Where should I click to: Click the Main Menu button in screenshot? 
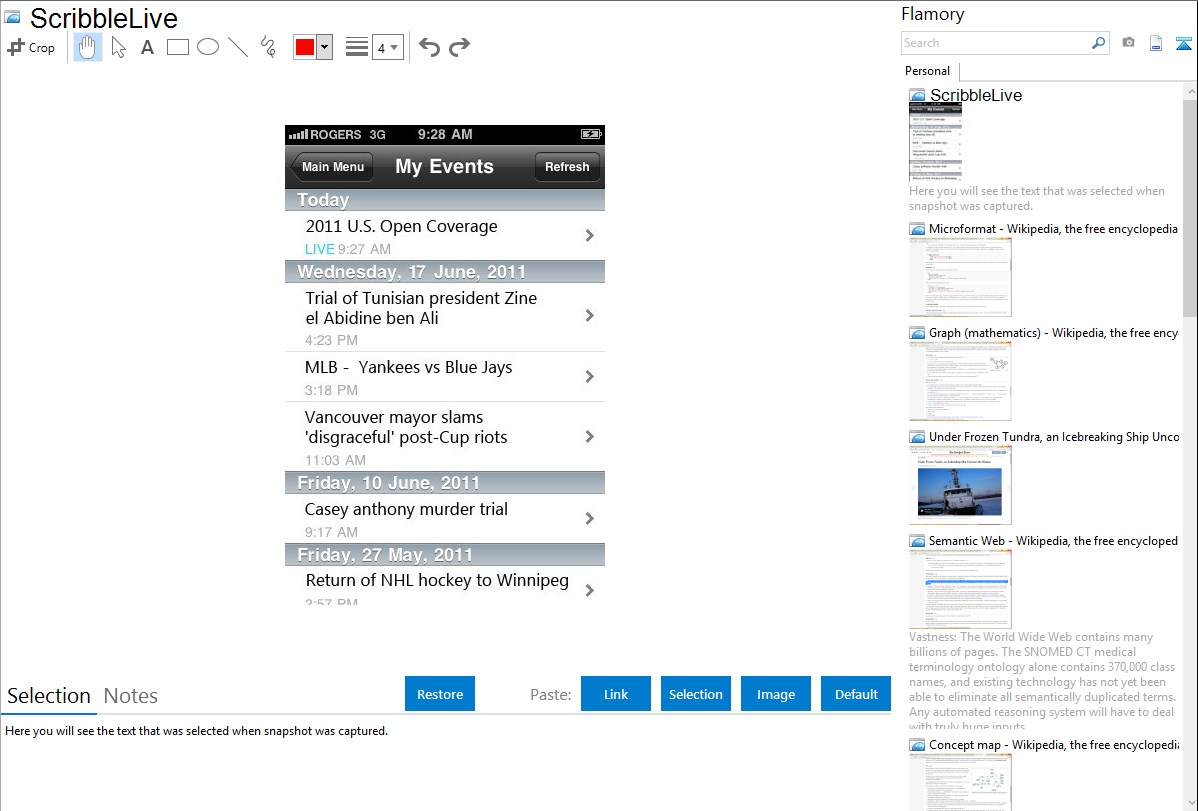point(332,167)
